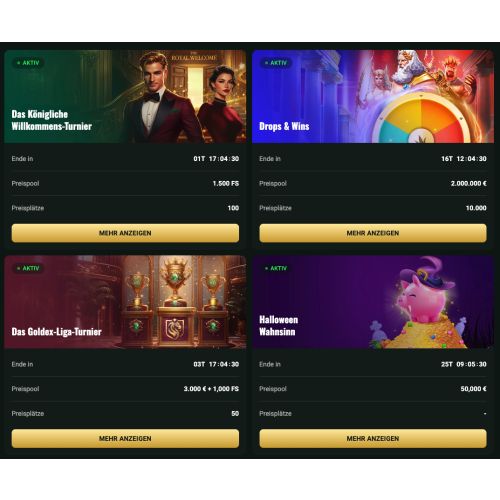500x500 pixels.
Task: Click Mehr Anzeigen under Halloween Wahnsinn
Action: (x=373, y=438)
